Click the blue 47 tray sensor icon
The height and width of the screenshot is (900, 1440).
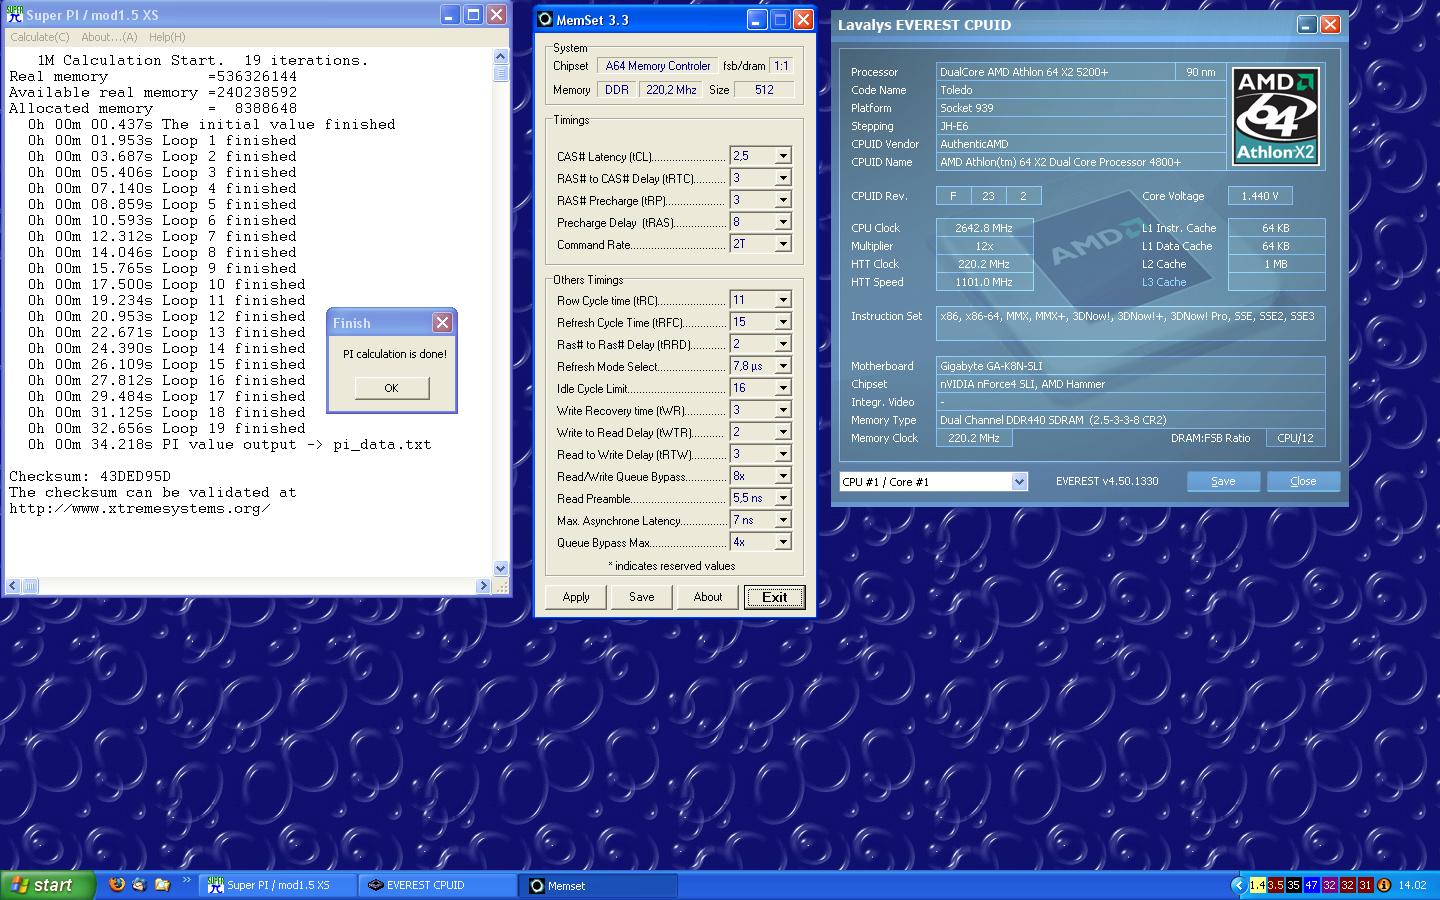1311,885
